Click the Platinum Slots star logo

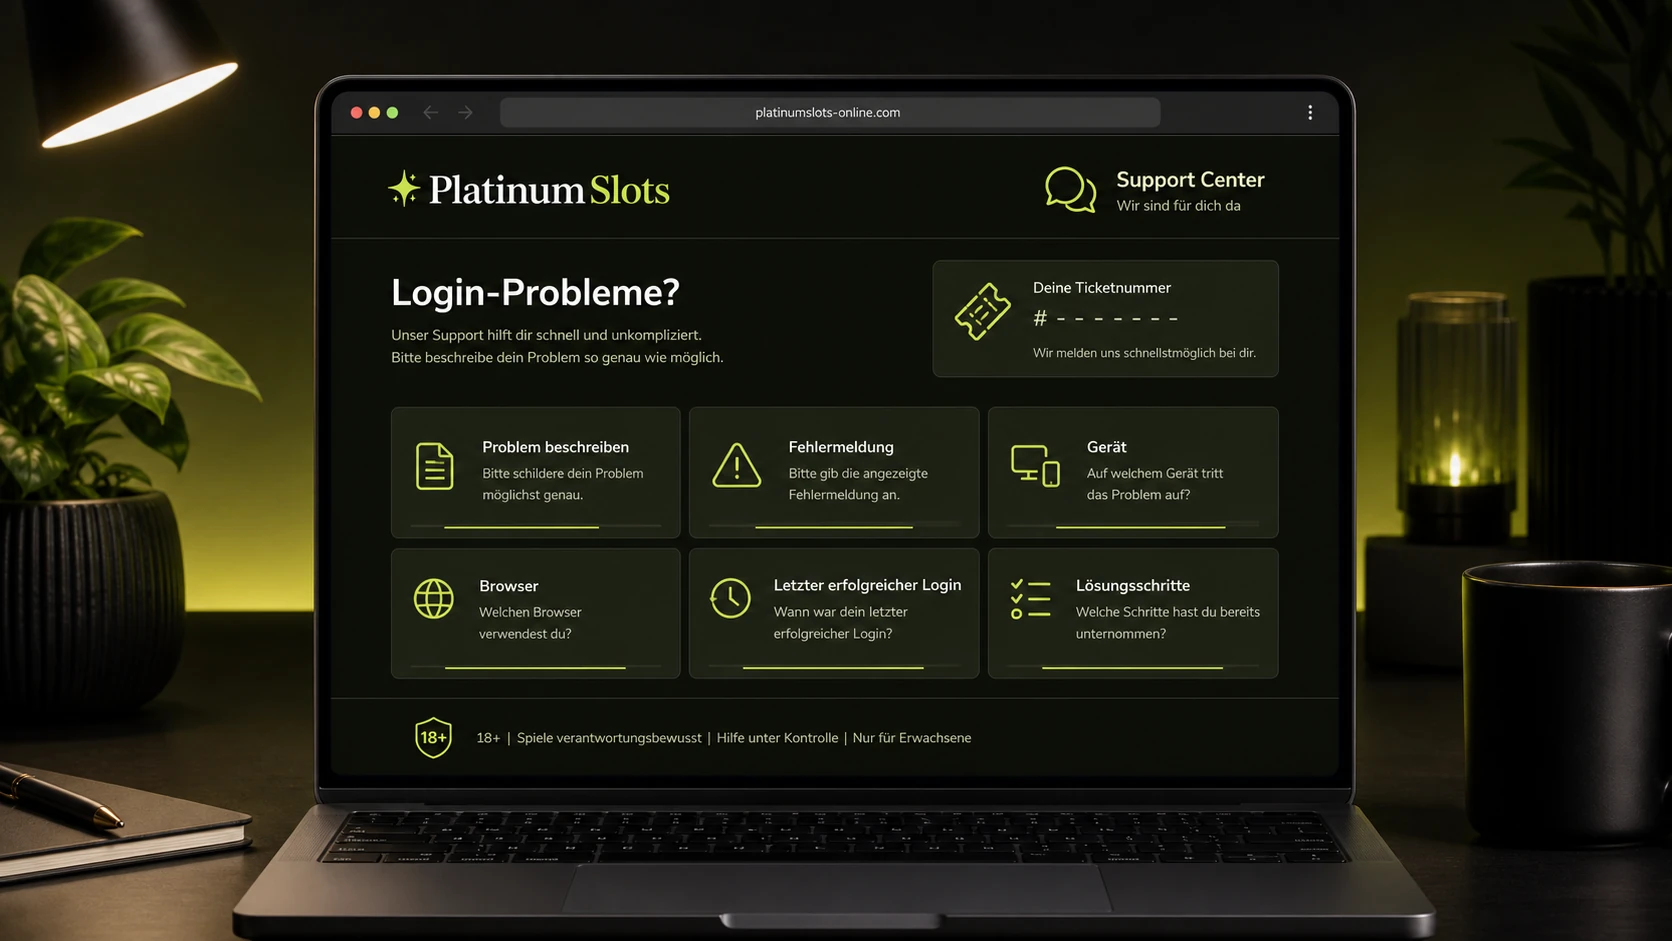pyautogui.click(x=404, y=189)
